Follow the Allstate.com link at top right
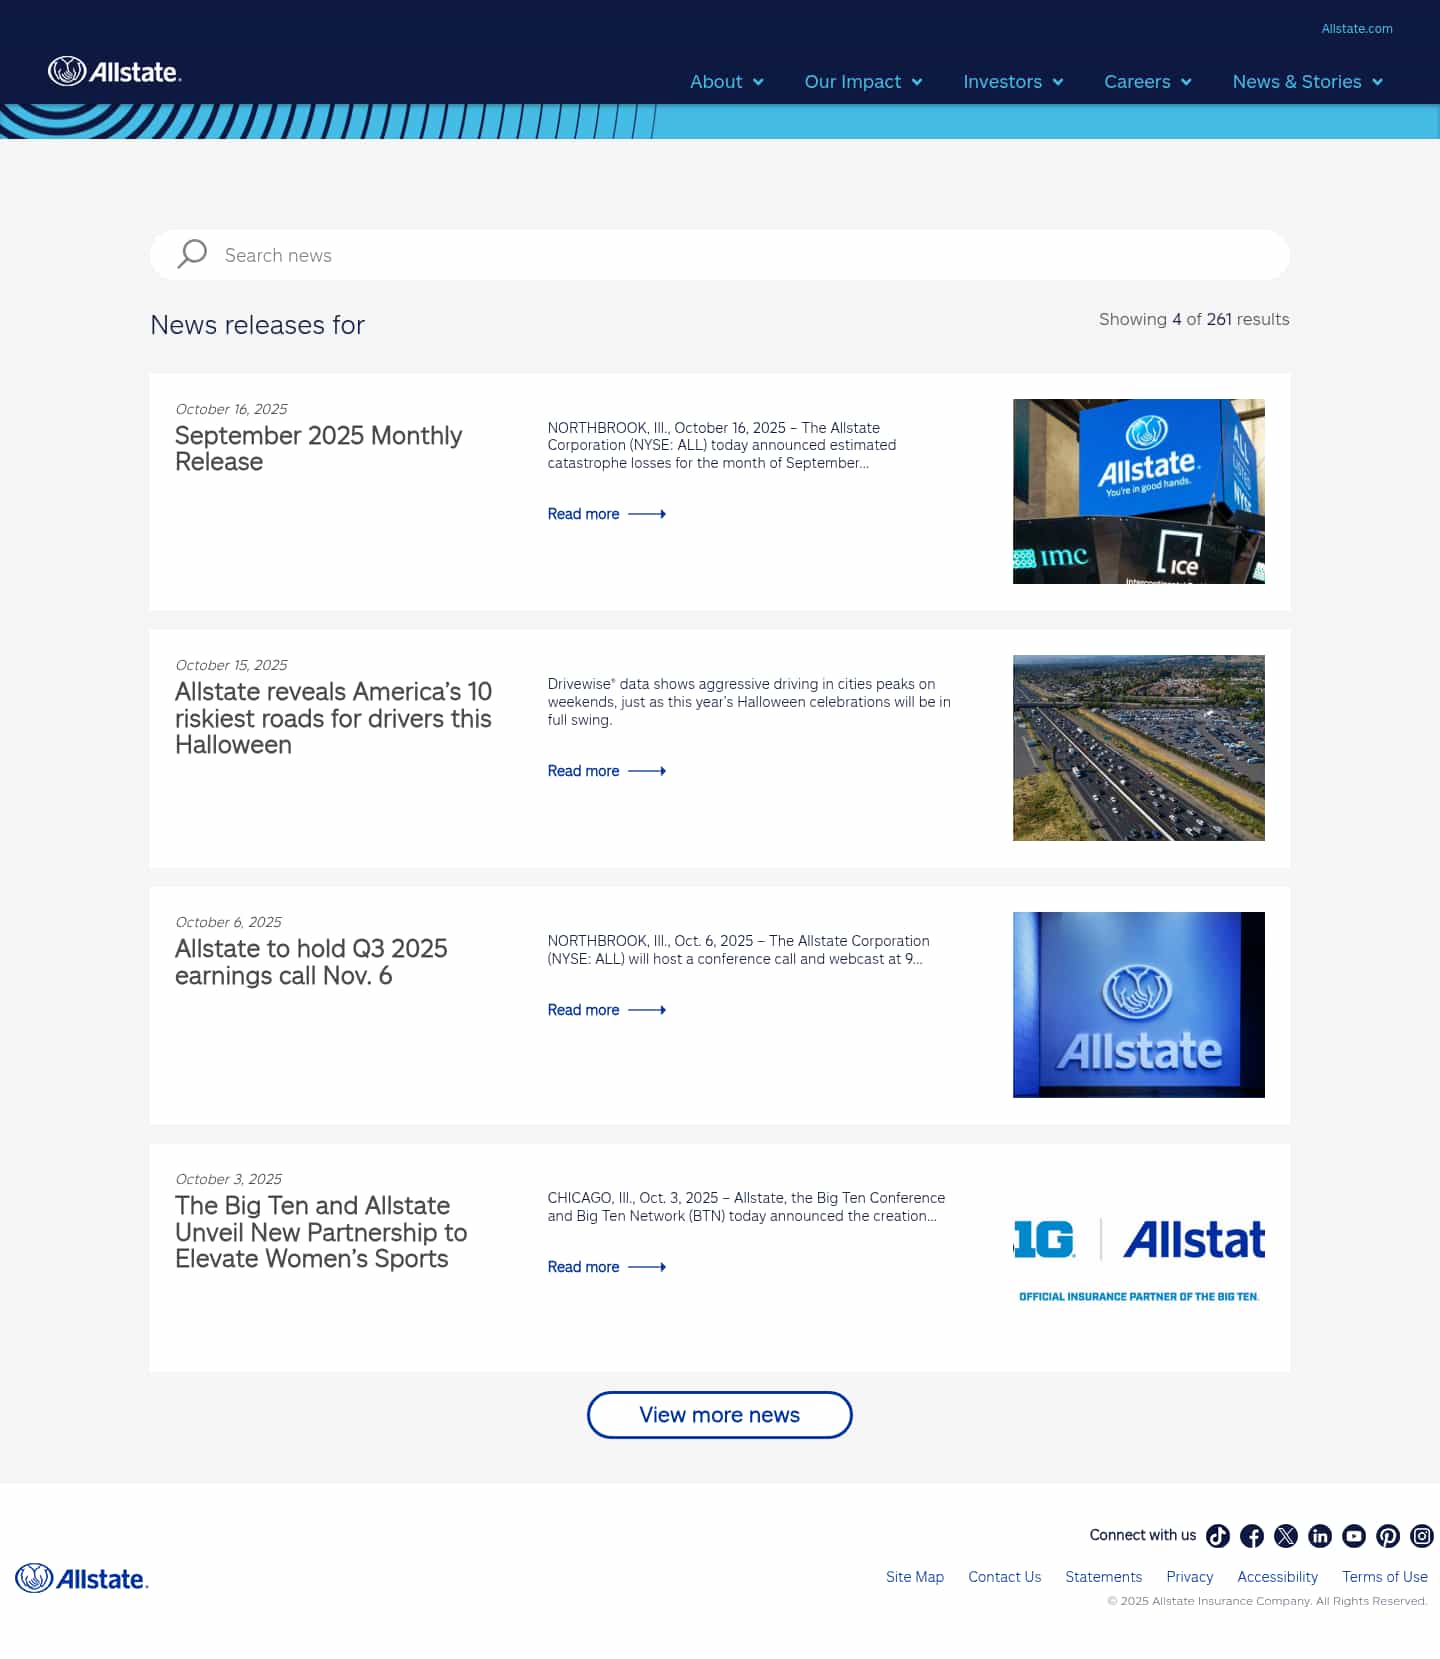This screenshot has width=1440, height=1659. 1357,29
